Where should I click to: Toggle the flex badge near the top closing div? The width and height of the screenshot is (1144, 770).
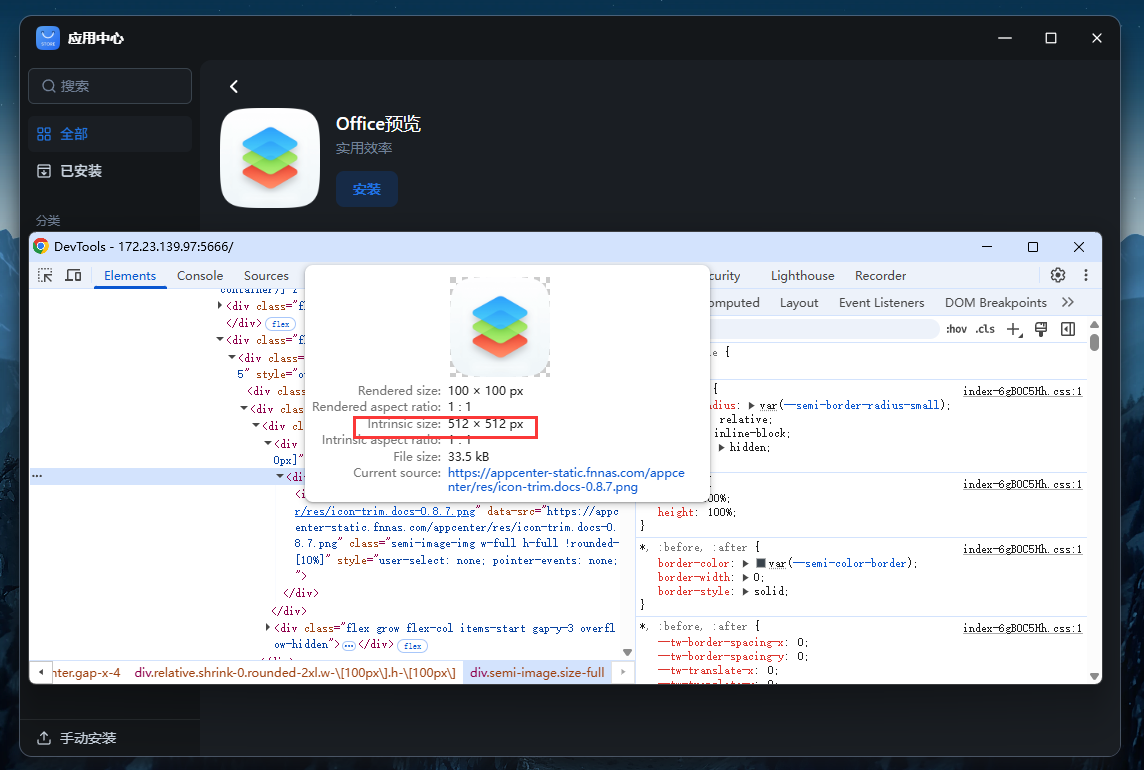(281, 323)
